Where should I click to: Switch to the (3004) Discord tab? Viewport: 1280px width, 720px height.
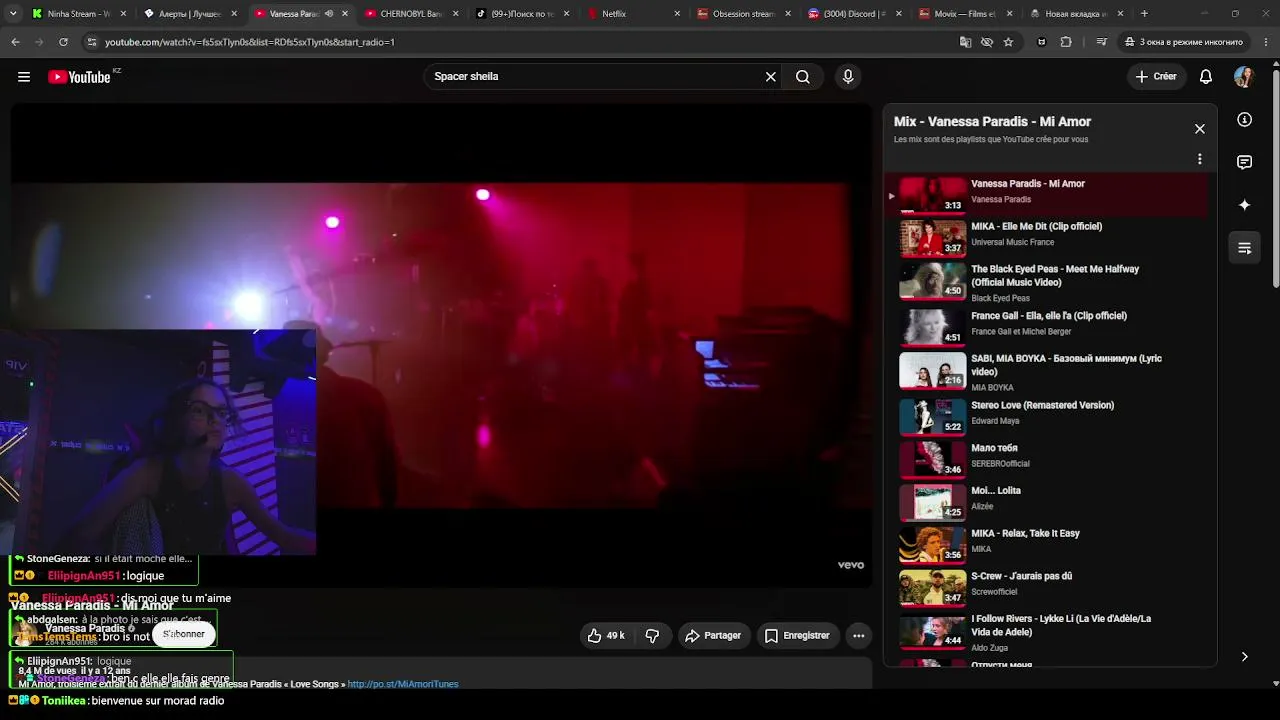coord(853,14)
